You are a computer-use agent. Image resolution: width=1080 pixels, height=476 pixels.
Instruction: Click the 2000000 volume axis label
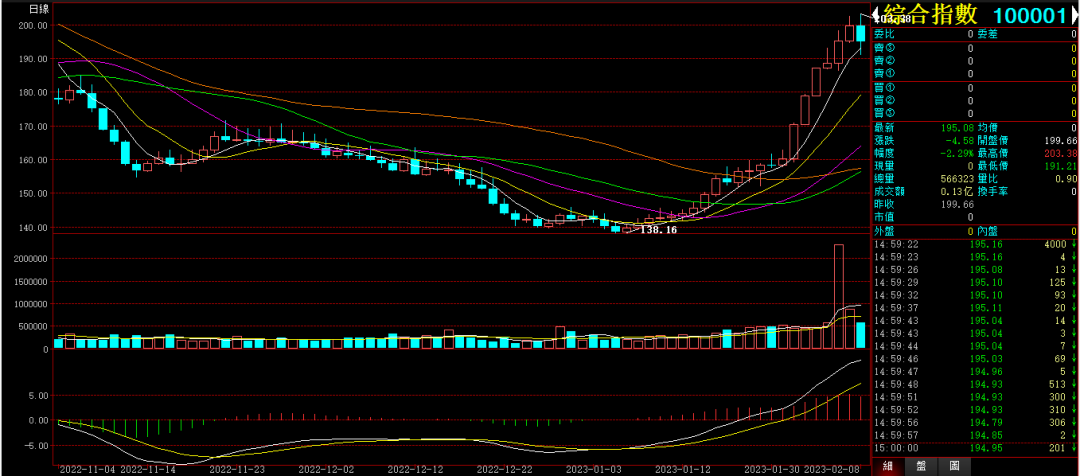click(x=27, y=259)
